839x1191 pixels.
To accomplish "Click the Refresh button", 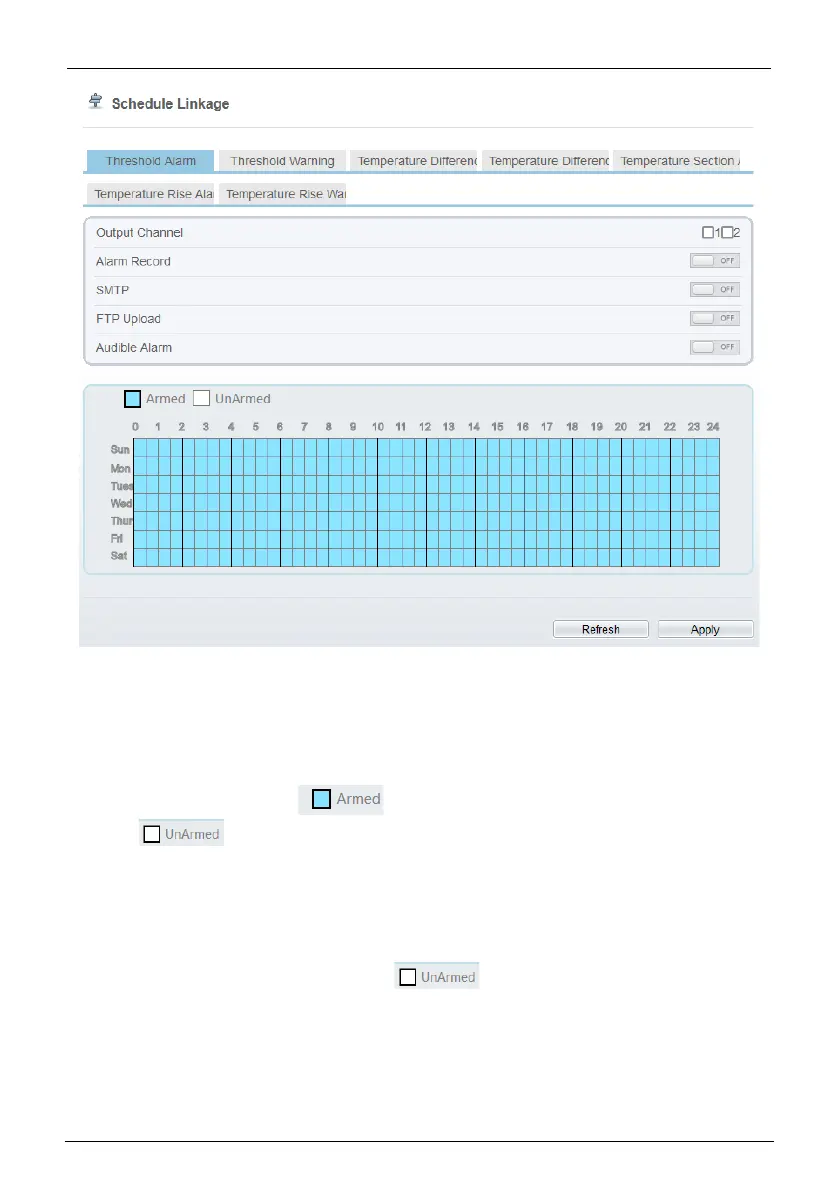I will coord(601,630).
